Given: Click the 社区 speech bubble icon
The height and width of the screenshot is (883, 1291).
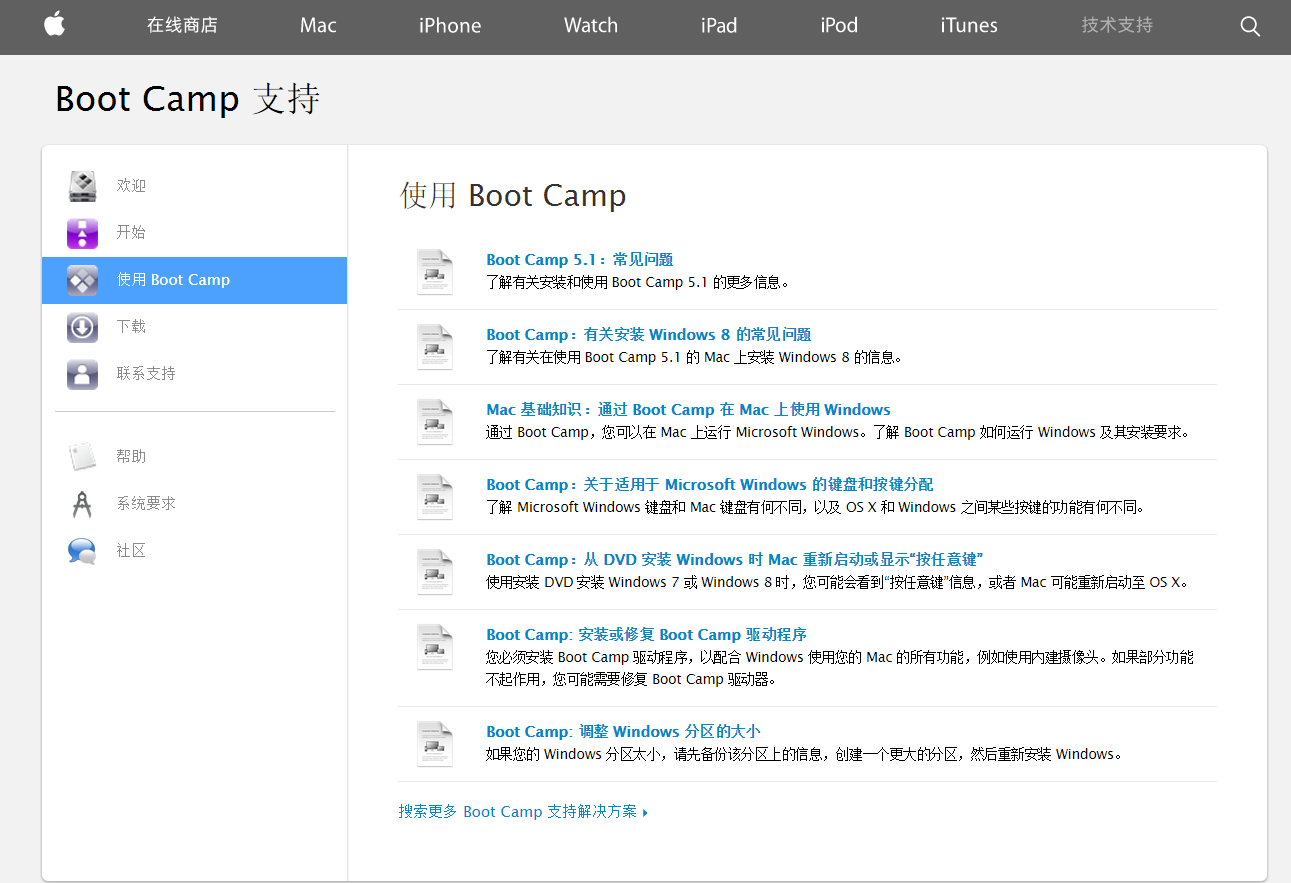Looking at the screenshot, I should (x=82, y=551).
